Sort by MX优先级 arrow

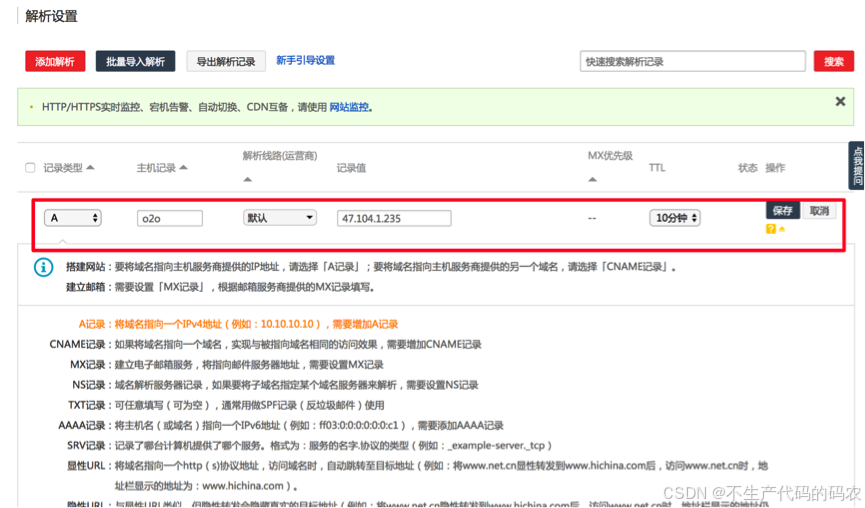click(x=592, y=179)
